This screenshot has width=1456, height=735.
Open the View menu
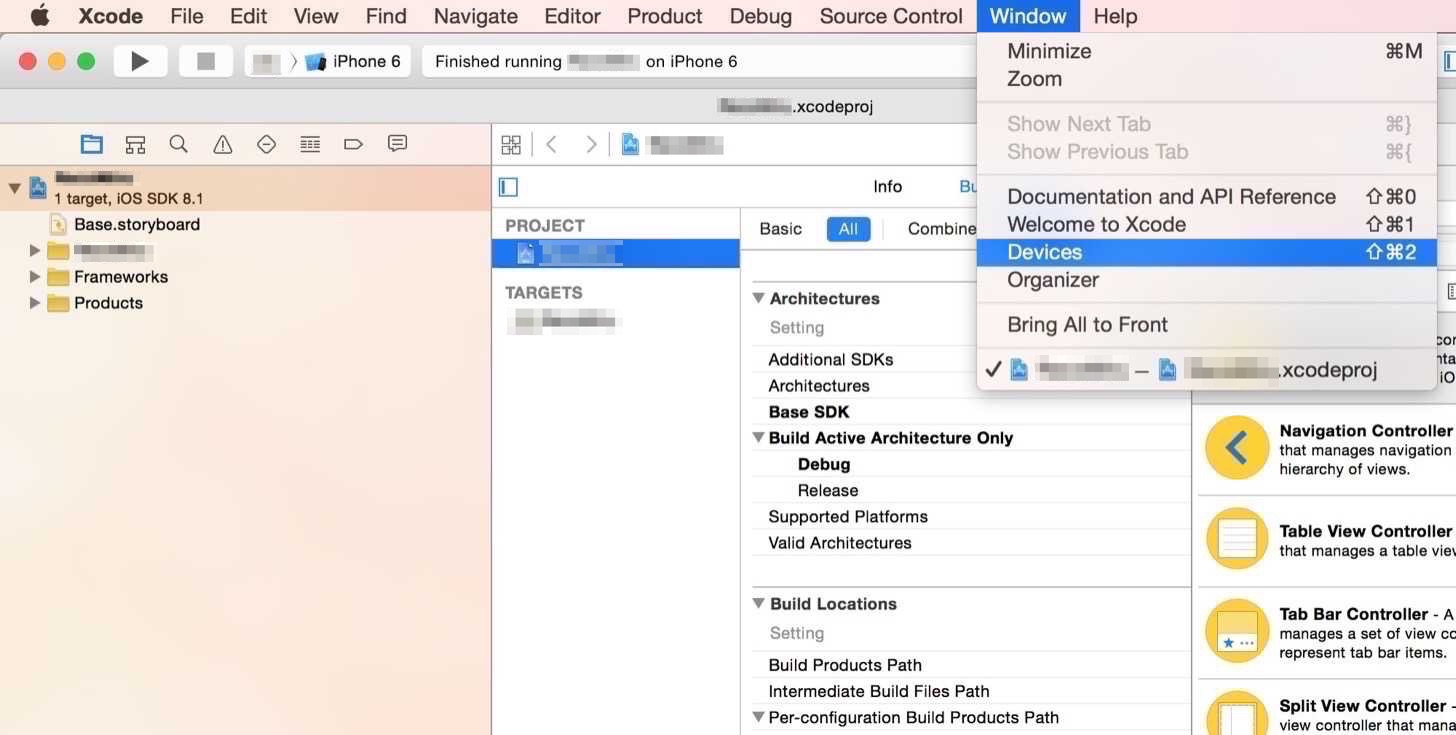click(316, 16)
